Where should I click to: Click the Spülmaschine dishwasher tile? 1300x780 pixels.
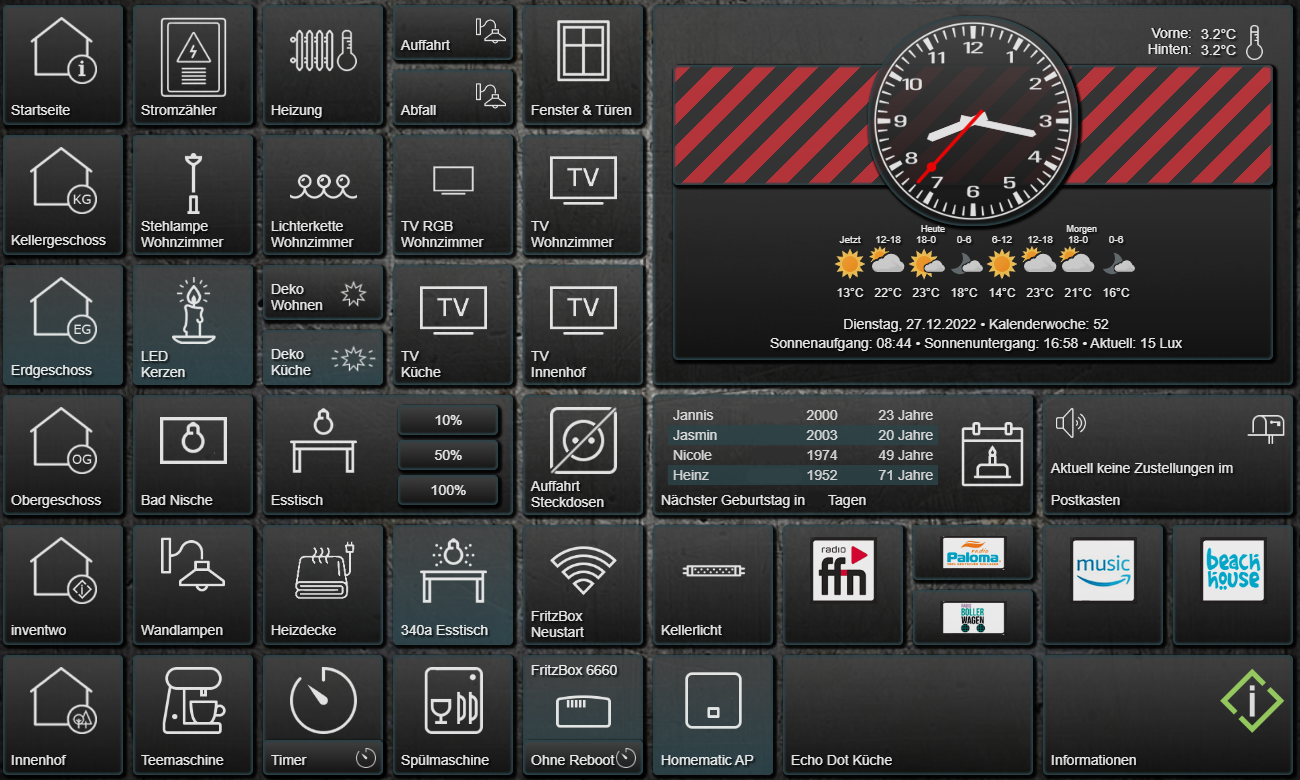click(x=453, y=715)
